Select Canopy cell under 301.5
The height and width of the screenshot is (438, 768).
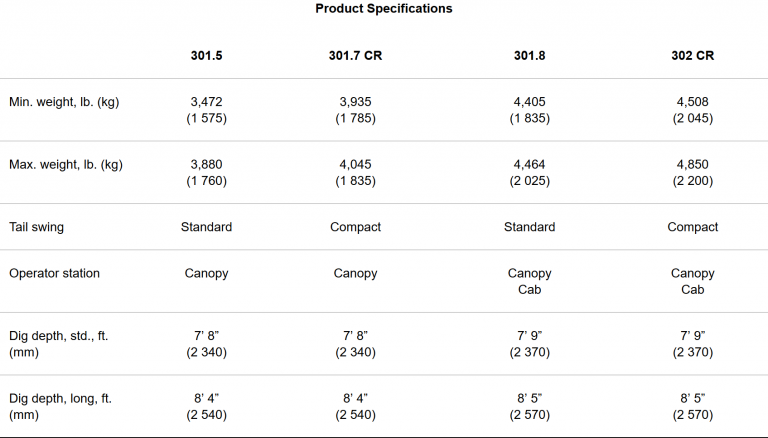pyautogui.click(x=206, y=273)
